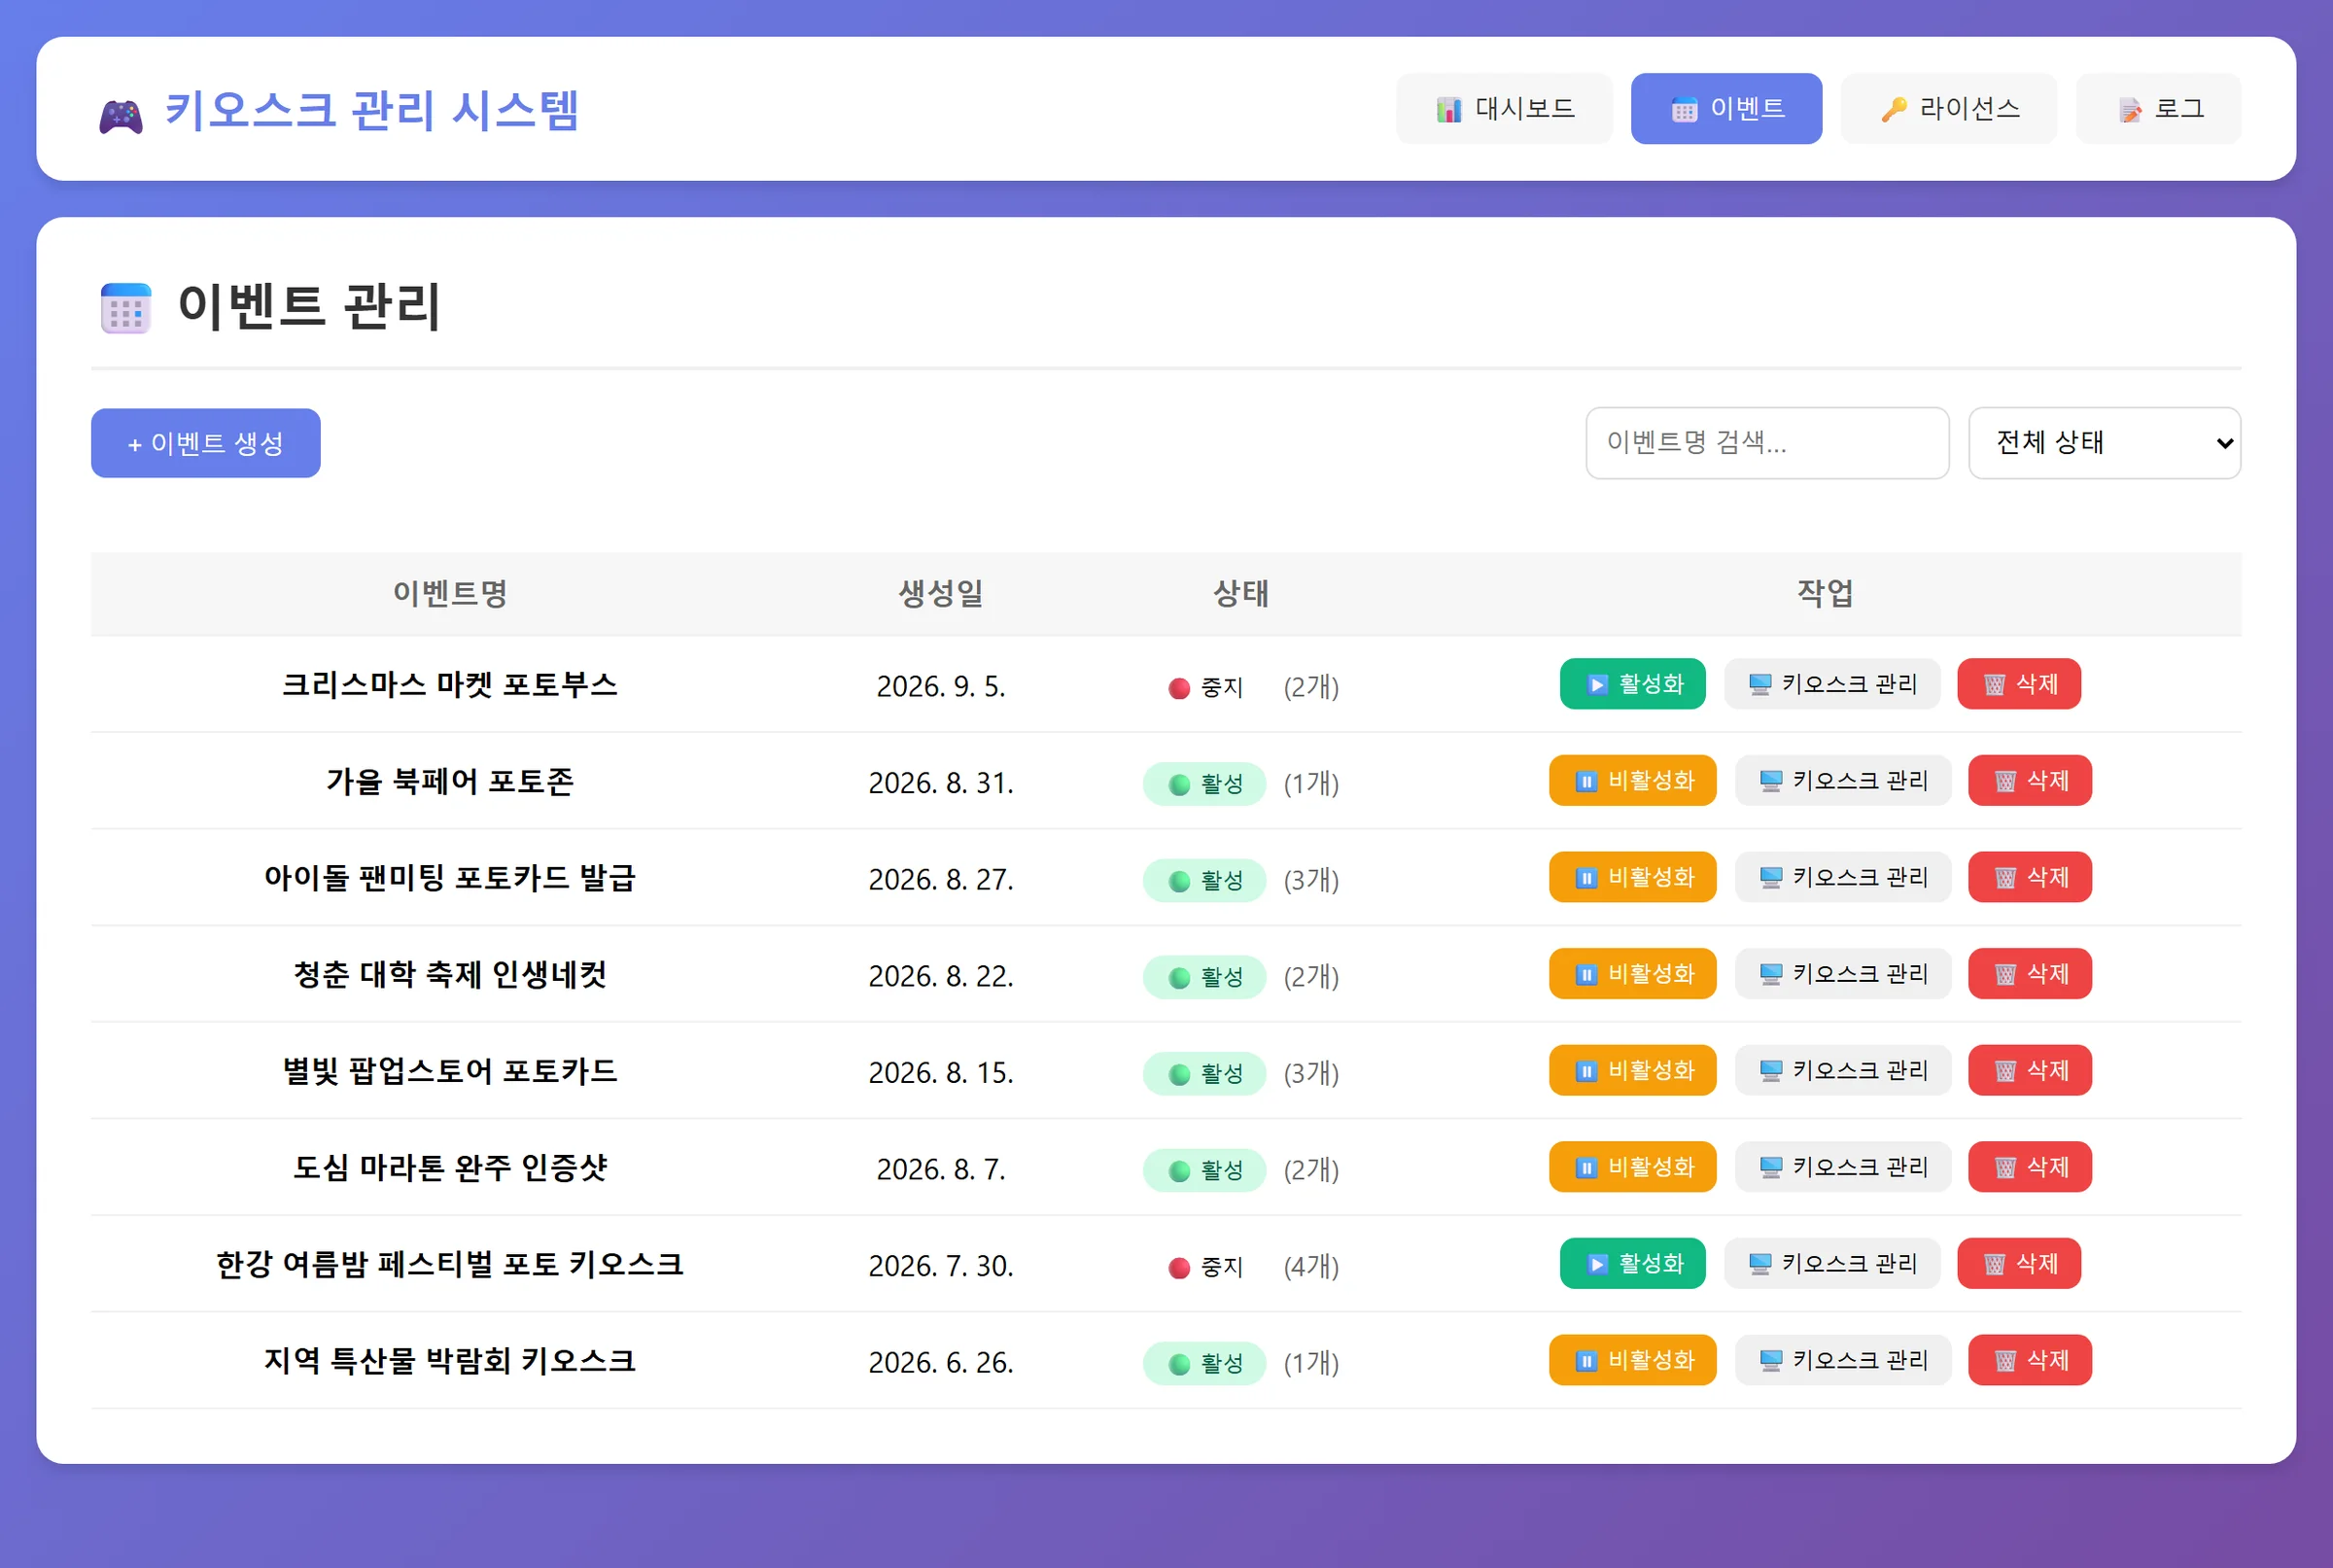The width and height of the screenshot is (2333, 1568).
Task: Deactivate 지역 특산물 박람회 키오스크 event
Action: (1632, 1361)
